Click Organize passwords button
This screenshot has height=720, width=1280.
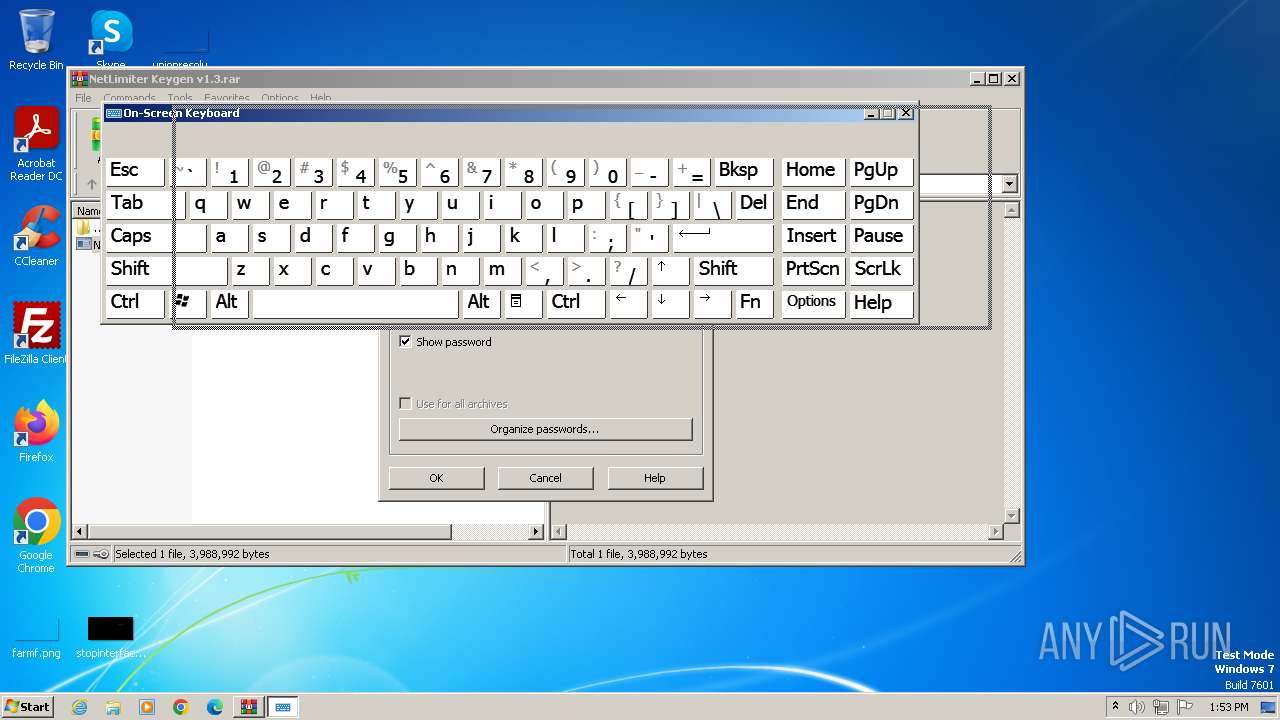(x=545, y=429)
